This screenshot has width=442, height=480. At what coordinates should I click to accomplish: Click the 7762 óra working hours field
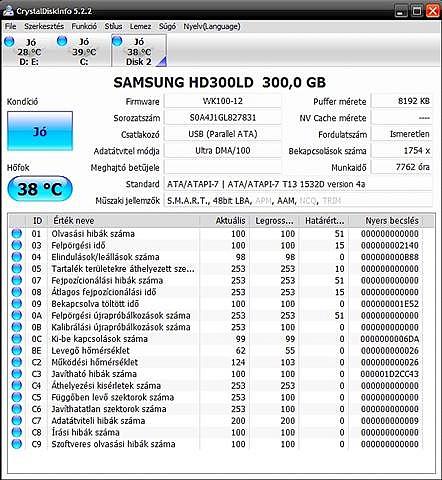pos(402,167)
